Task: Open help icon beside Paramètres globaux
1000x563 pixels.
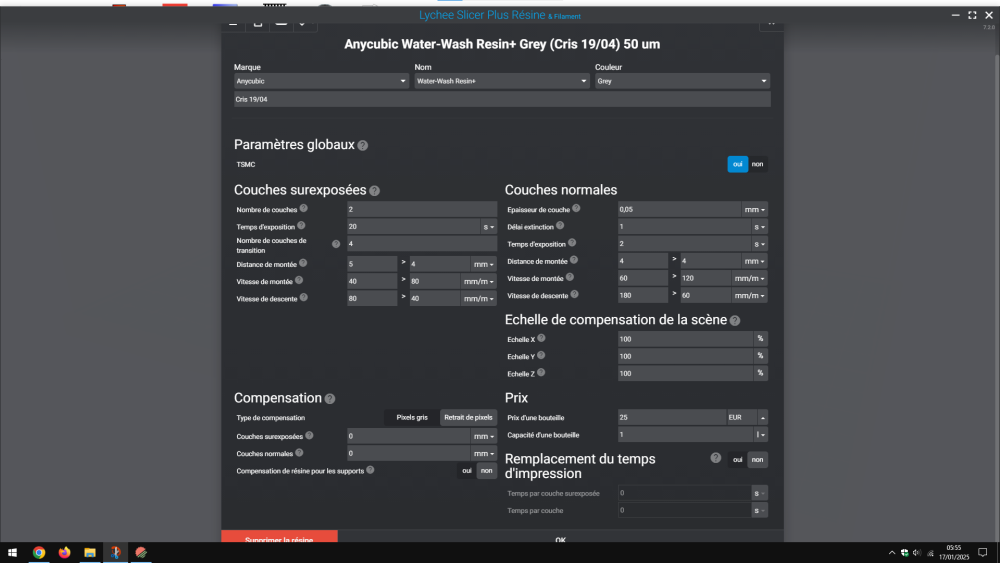Action: (x=363, y=145)
